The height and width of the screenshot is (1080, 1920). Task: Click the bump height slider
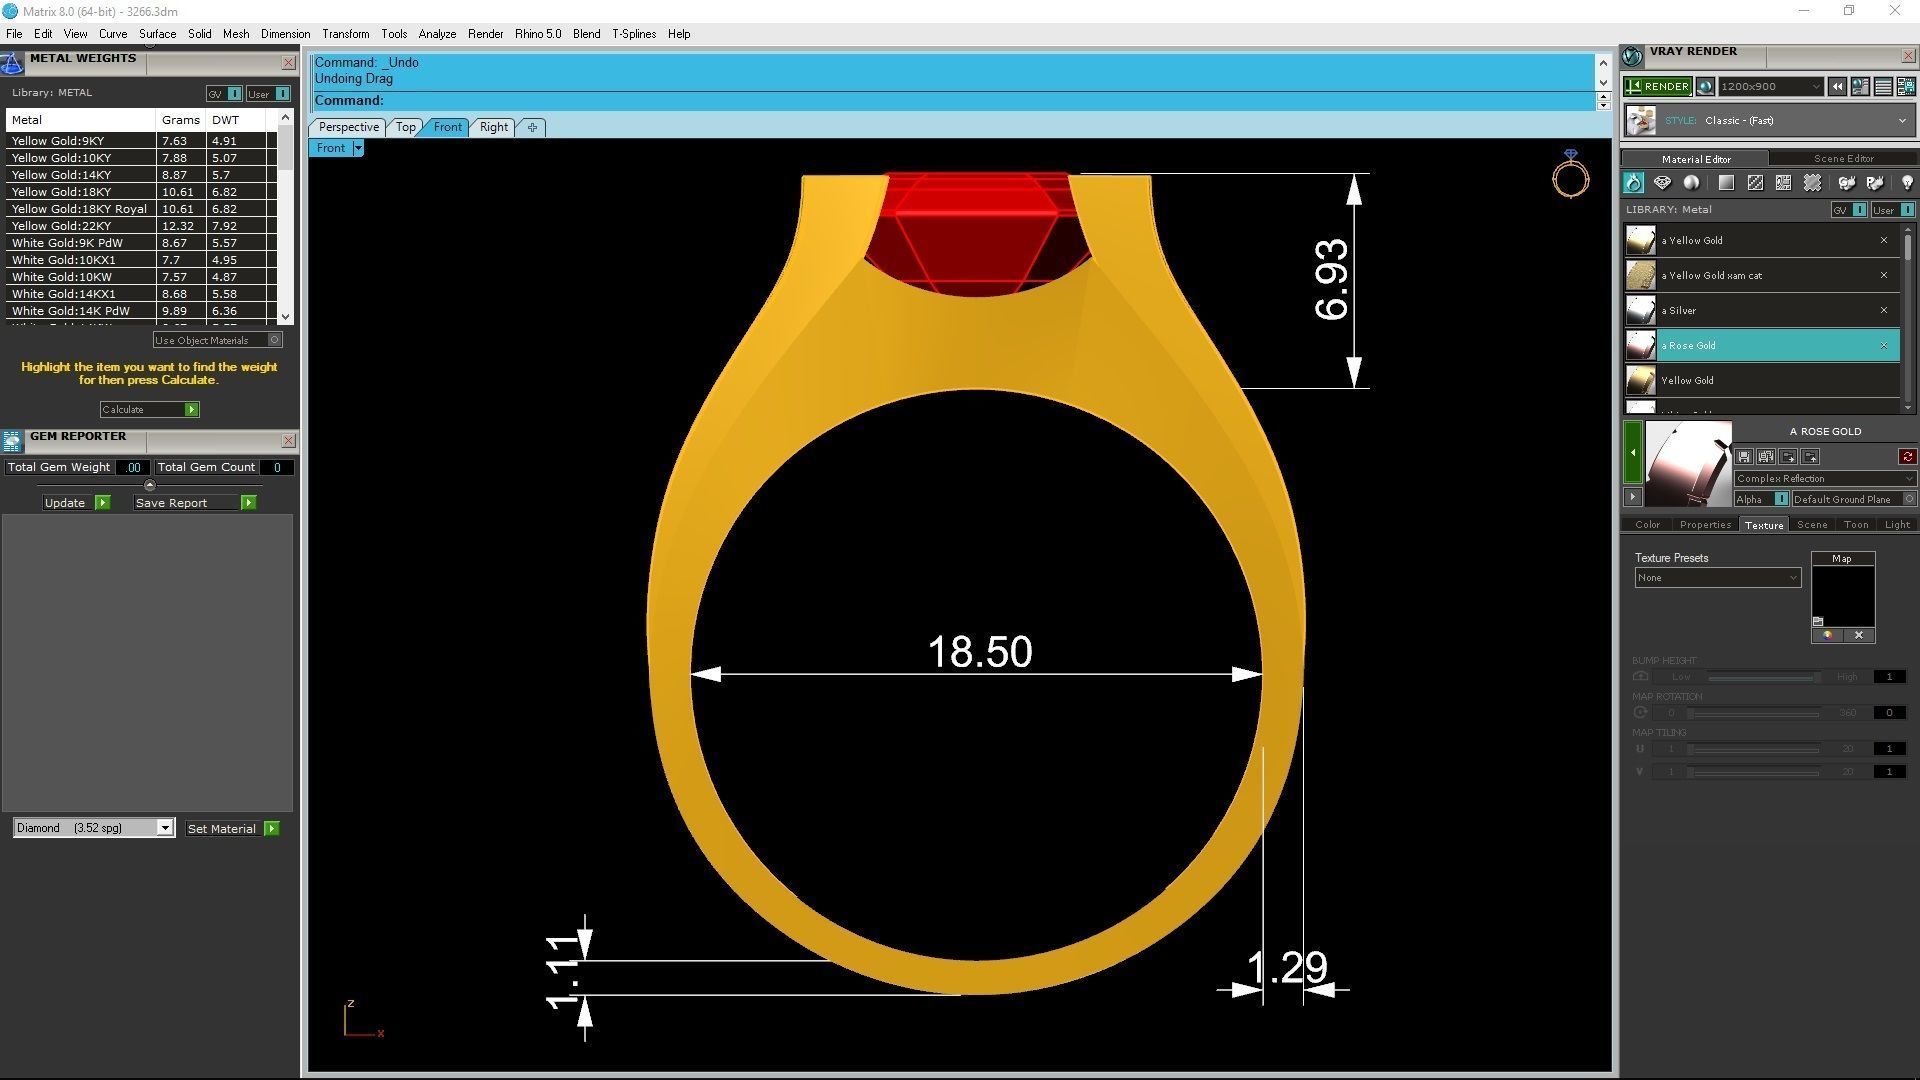point(1760,677)
